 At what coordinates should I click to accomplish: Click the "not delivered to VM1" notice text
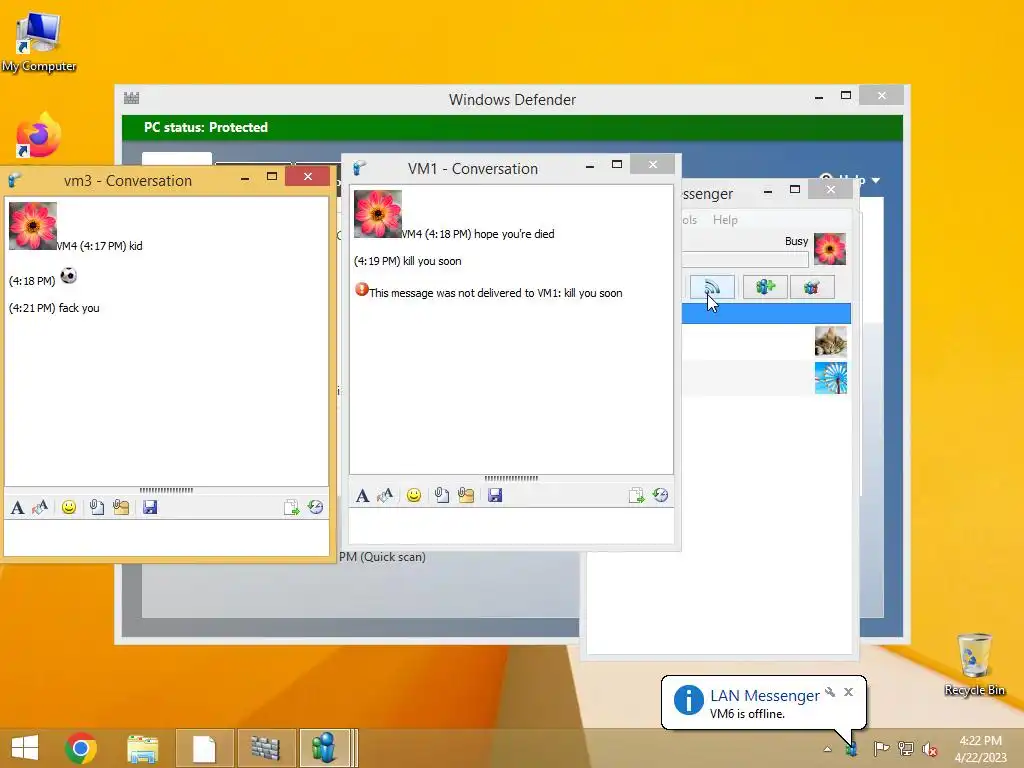click(x=496, y=293)
